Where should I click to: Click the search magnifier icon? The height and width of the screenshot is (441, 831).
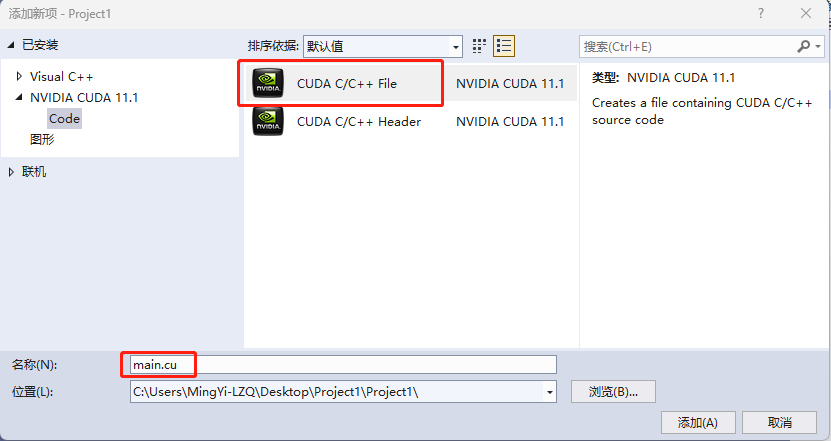click(803, 47)
